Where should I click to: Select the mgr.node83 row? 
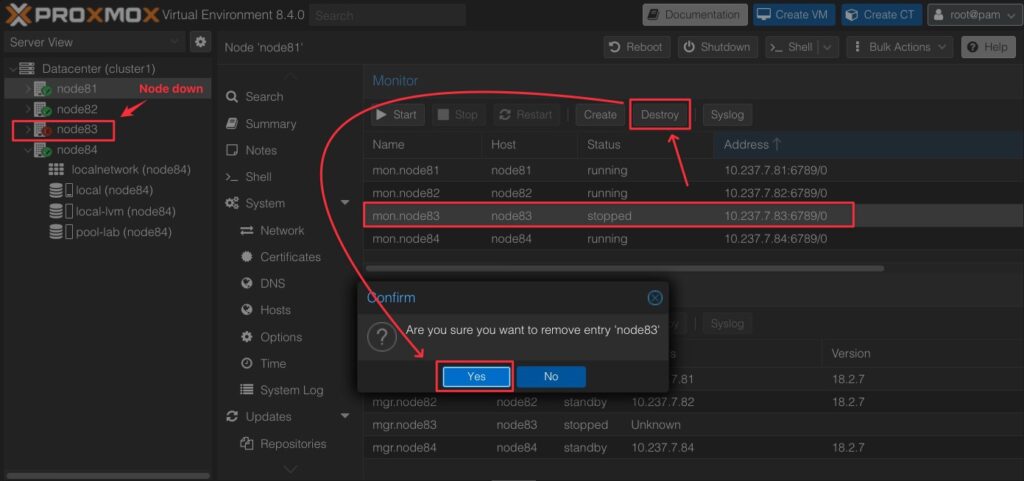click(694, 425)
